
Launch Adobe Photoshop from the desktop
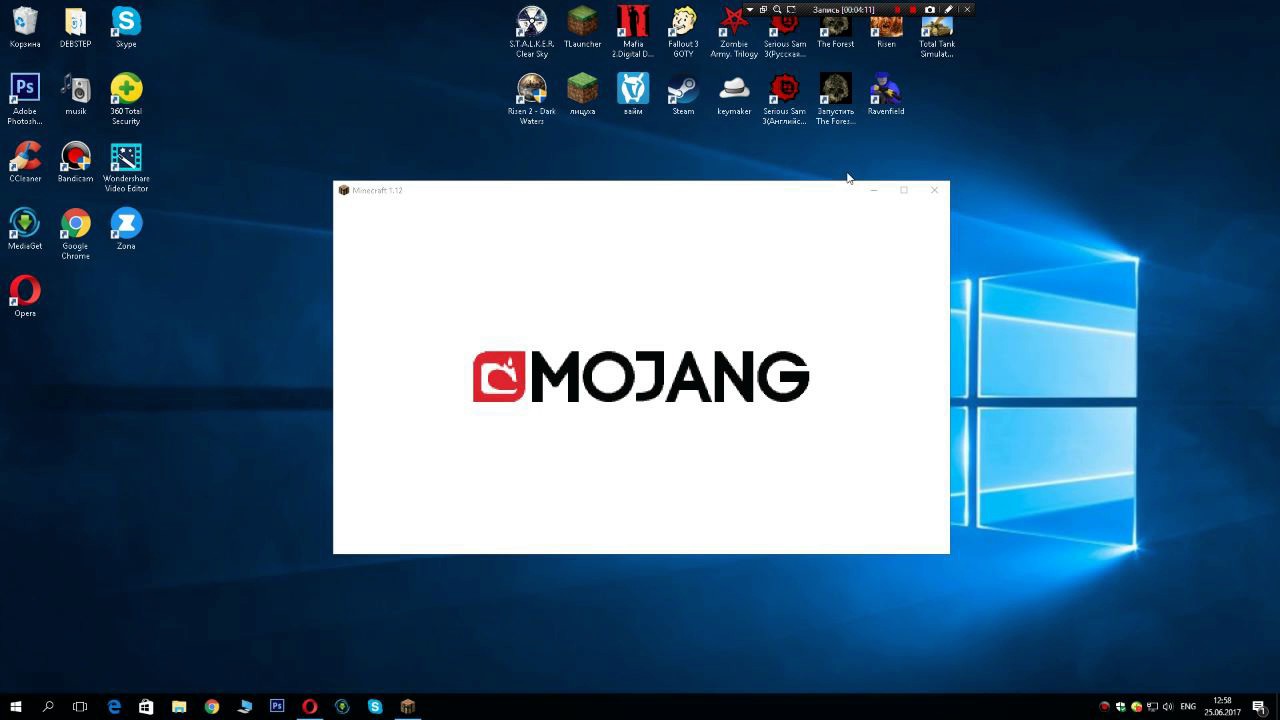click(x=25, y=98)
